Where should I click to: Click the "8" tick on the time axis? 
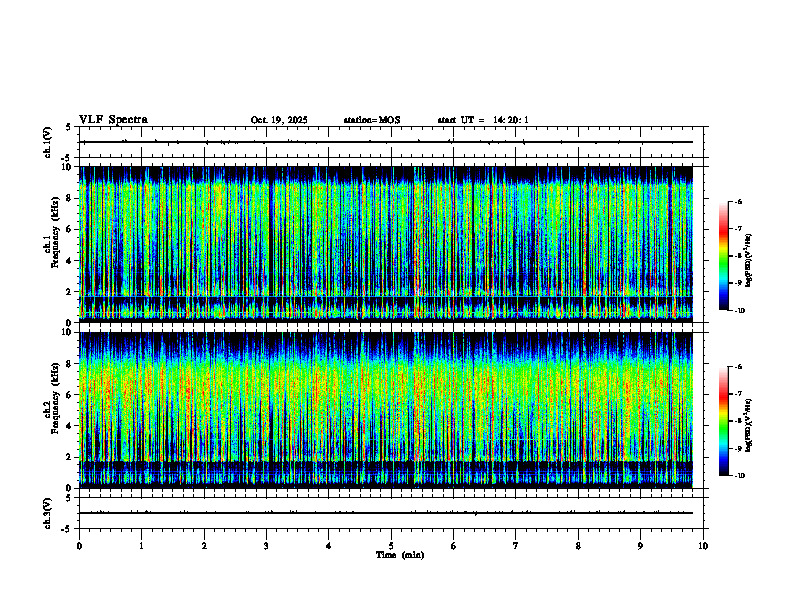(578, 546)
